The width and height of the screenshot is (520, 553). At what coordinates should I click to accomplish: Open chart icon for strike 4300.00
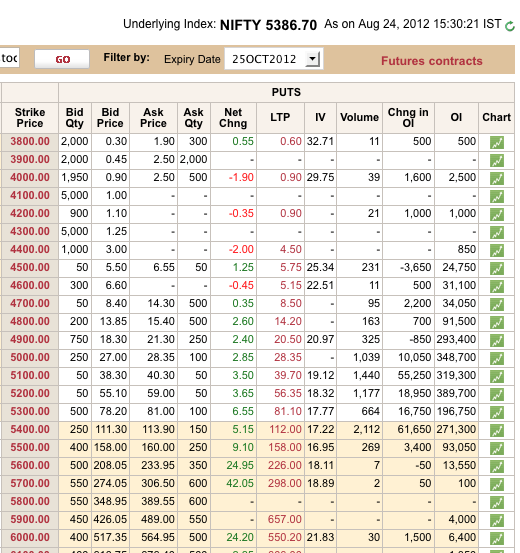click(497, 232)
